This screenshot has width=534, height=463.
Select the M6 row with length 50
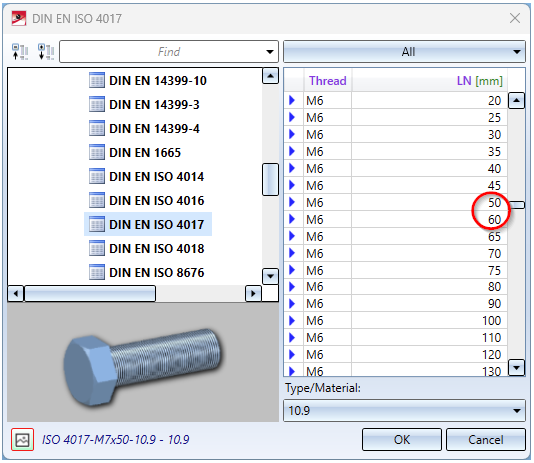pyautogui.click(x=395, y=203)
